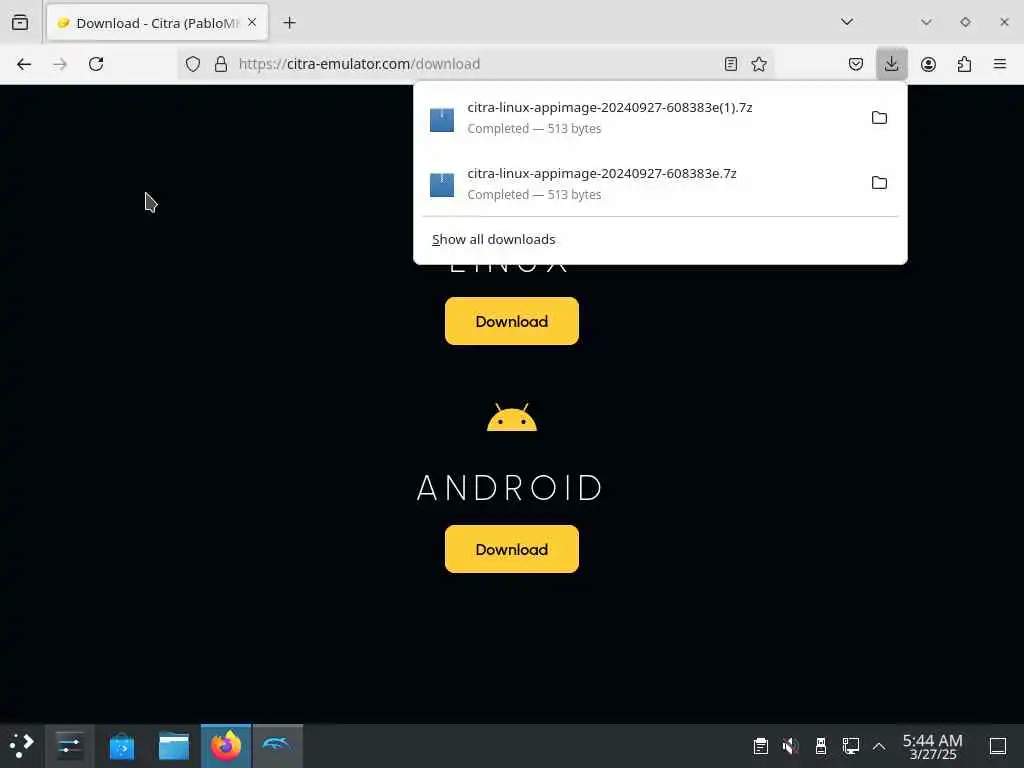The height and width of the screenshot is (768, 1024).
Task: Open Dolphin file manager from taskbar
Action: click(174, 746)
